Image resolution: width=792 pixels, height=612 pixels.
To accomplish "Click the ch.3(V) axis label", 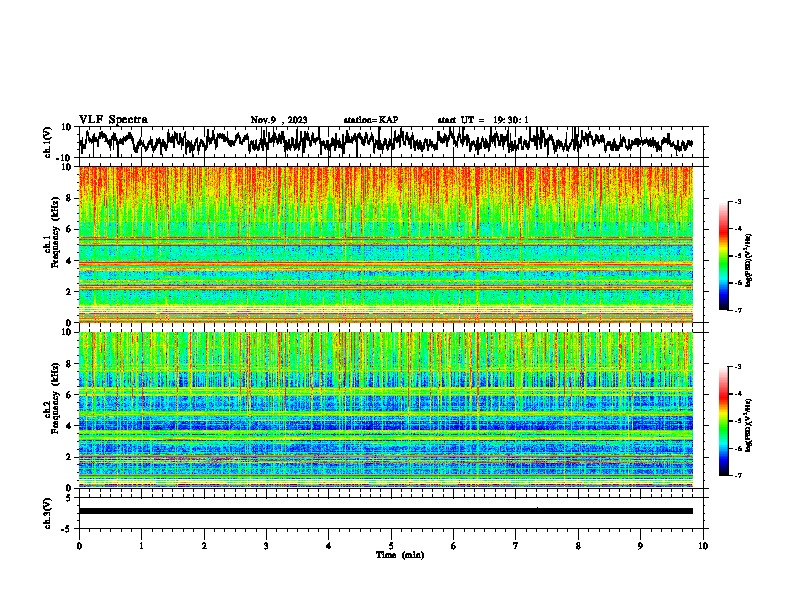I will (x=48, y=514).
